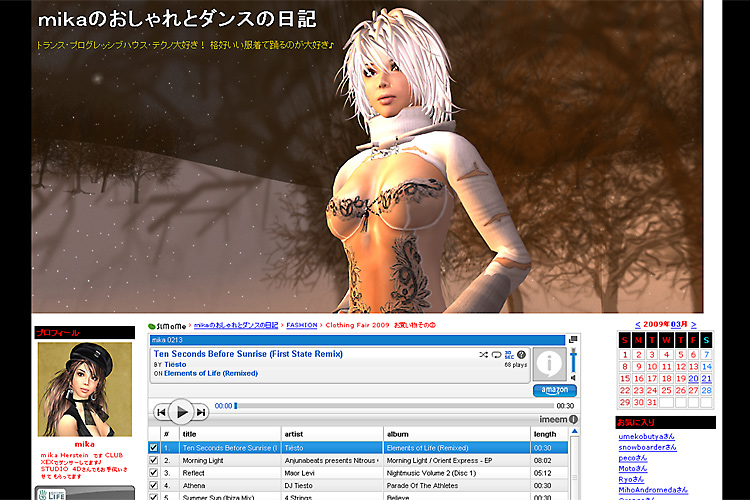Buy the track via amazon button
The image size is (750, 500).
tap(555, 390)
